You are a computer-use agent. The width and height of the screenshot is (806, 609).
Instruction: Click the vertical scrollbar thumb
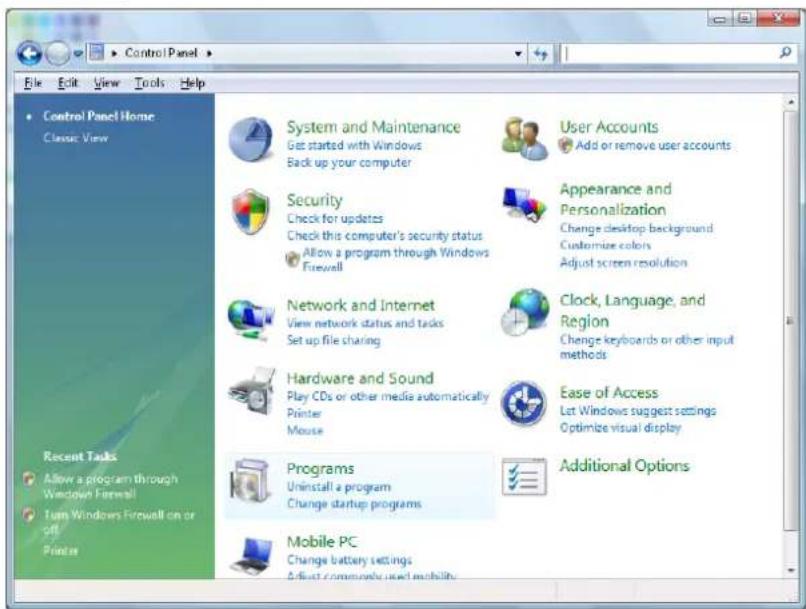791,321
